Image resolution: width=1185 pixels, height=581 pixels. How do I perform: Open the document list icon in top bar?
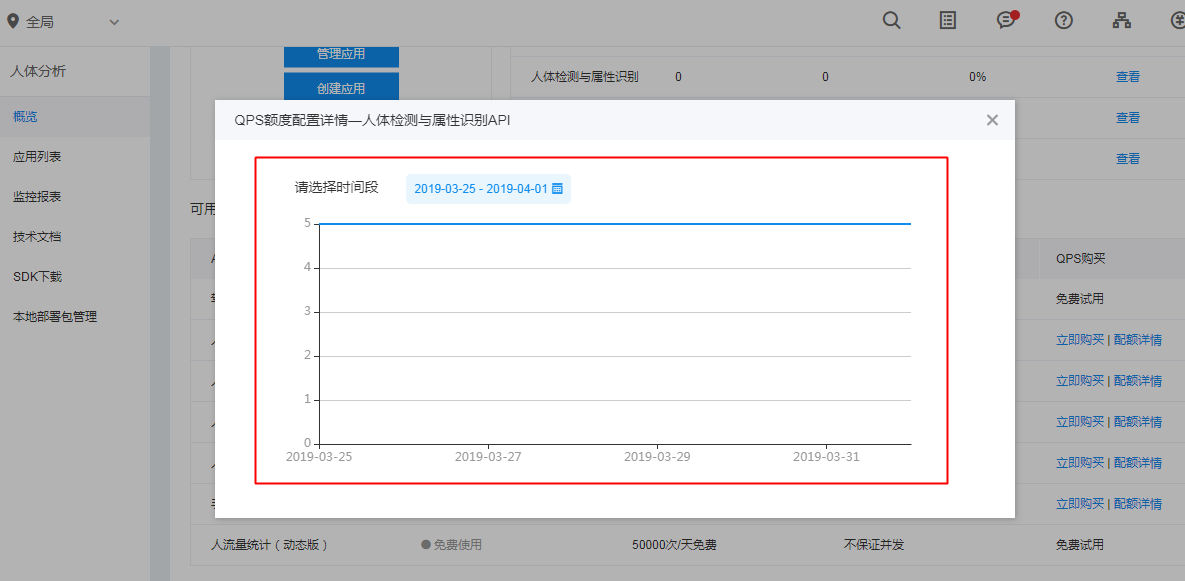click(x=948, y=21)
